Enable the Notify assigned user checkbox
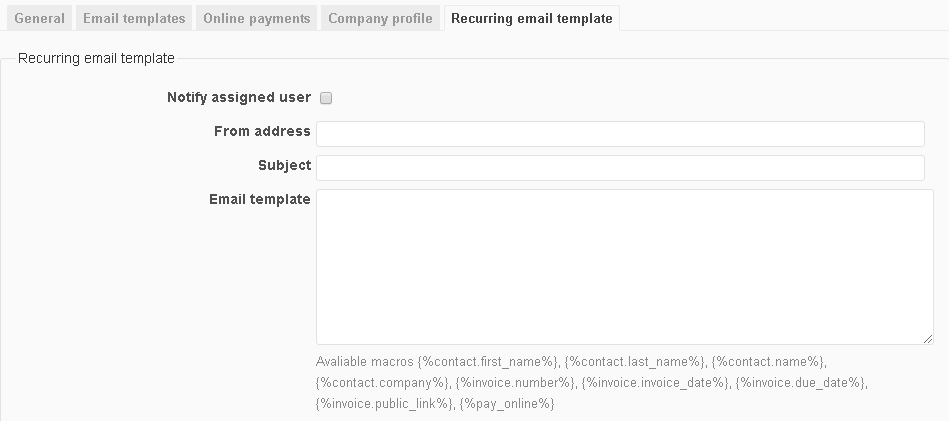The width and height of the screenshot is (949, 421). point(325,98)
